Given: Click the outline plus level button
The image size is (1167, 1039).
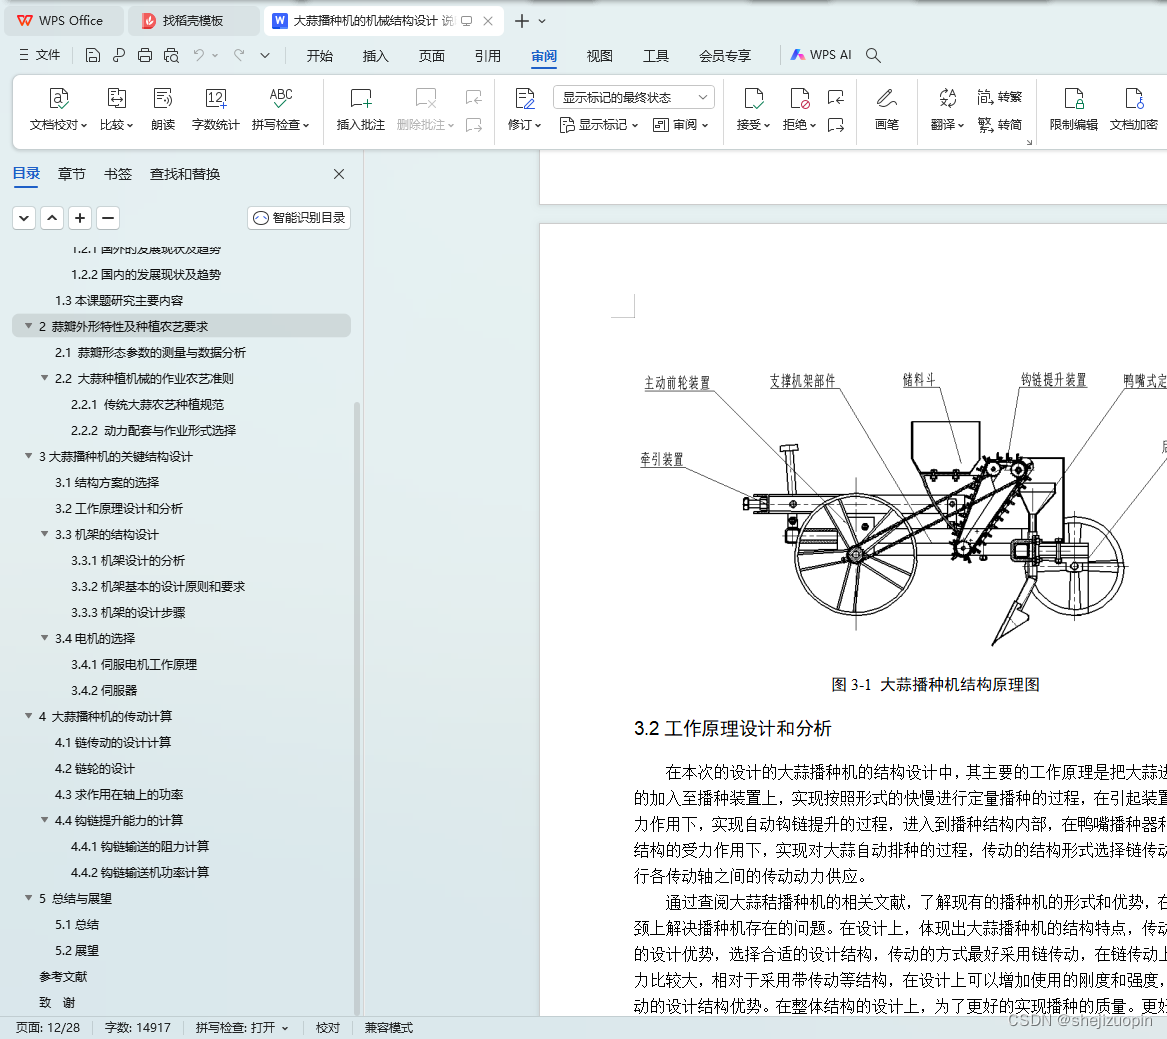Looking at the screenshot, I should coord(80,218).
